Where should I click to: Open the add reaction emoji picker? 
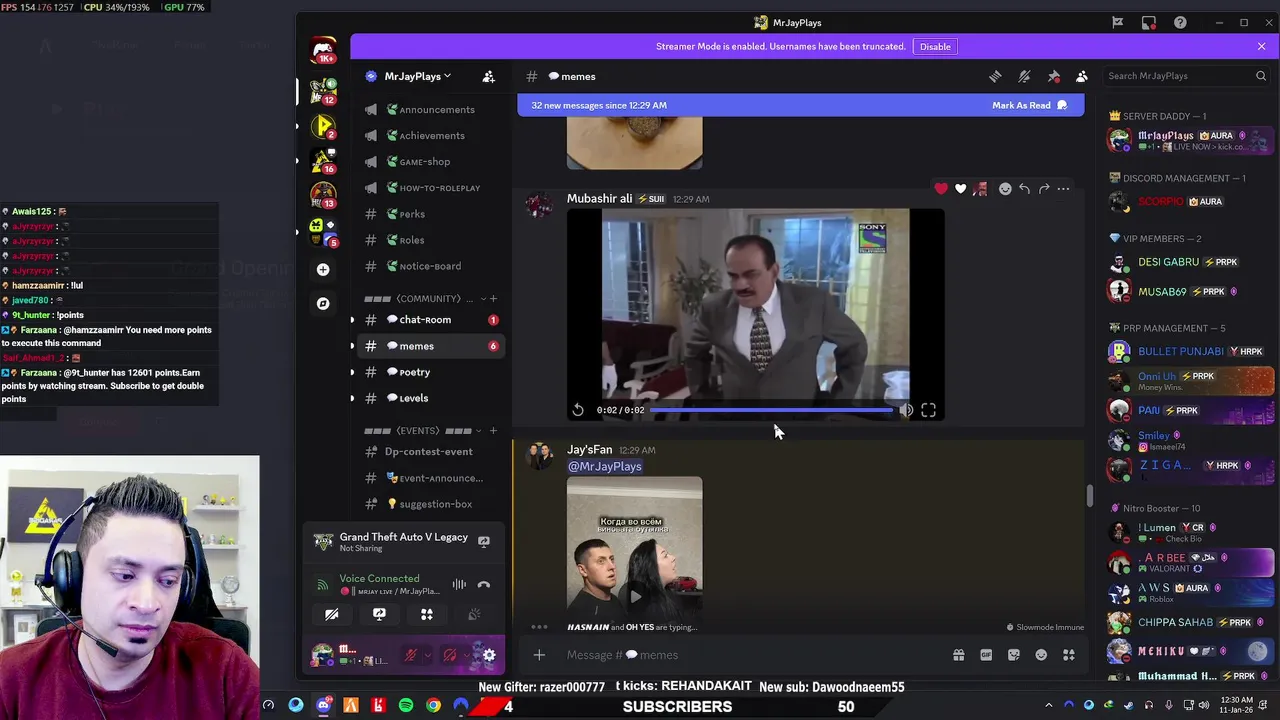coord(1005,189)
